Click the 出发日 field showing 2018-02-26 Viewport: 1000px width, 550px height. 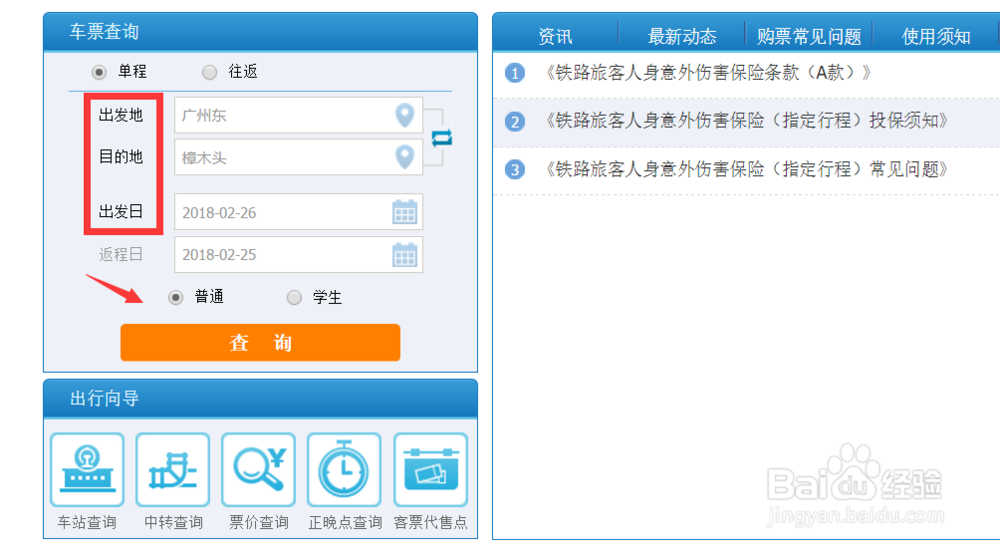pos(298,212)
